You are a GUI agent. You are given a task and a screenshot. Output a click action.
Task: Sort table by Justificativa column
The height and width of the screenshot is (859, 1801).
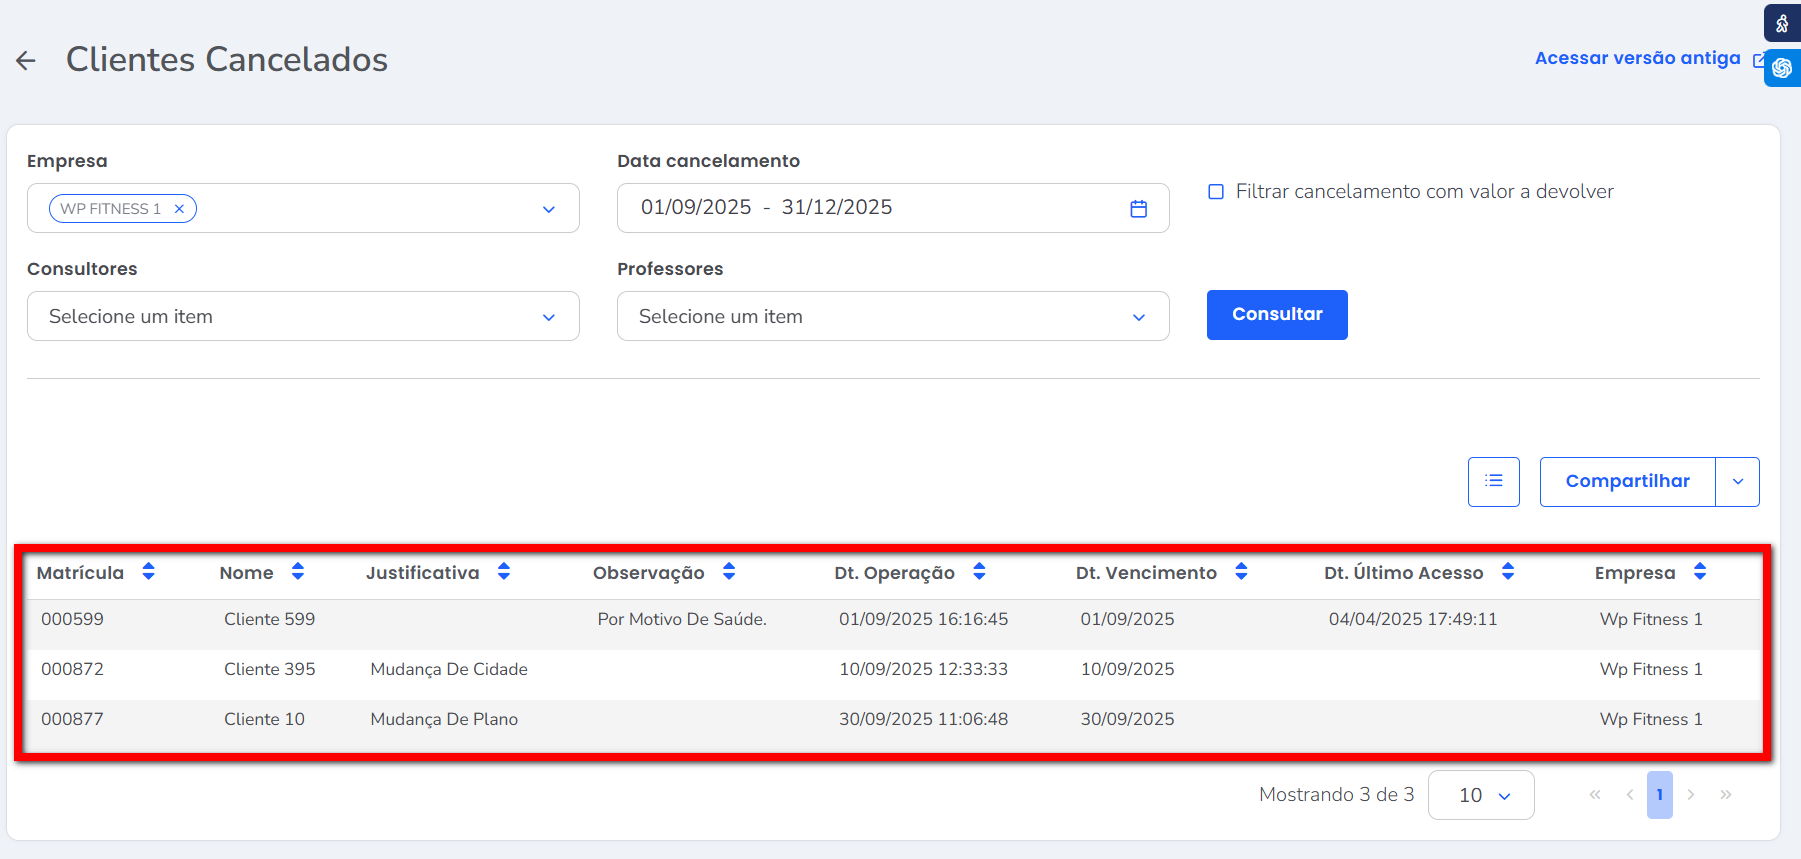tap(503, 572)
